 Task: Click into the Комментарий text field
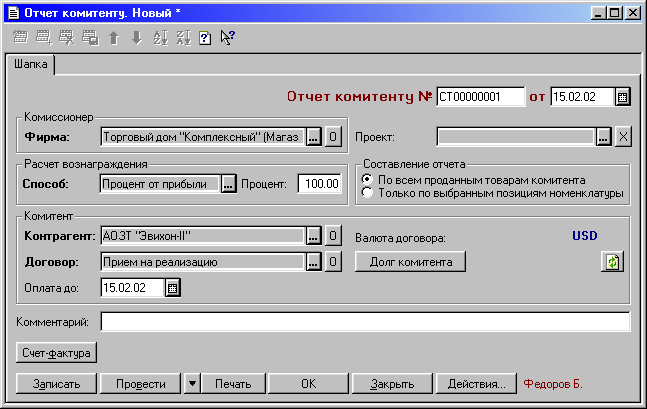365,322
